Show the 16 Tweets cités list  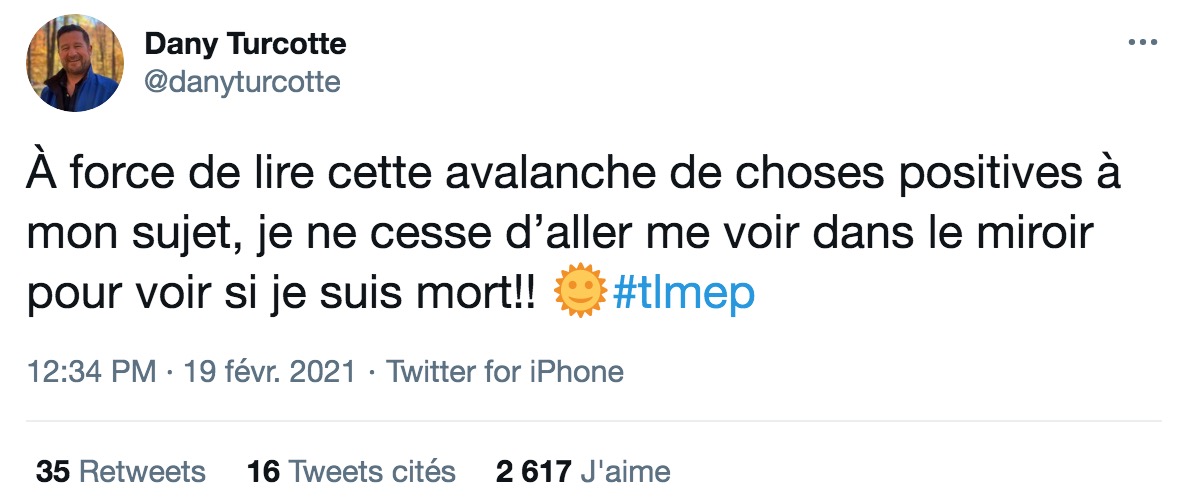point(351,471)
